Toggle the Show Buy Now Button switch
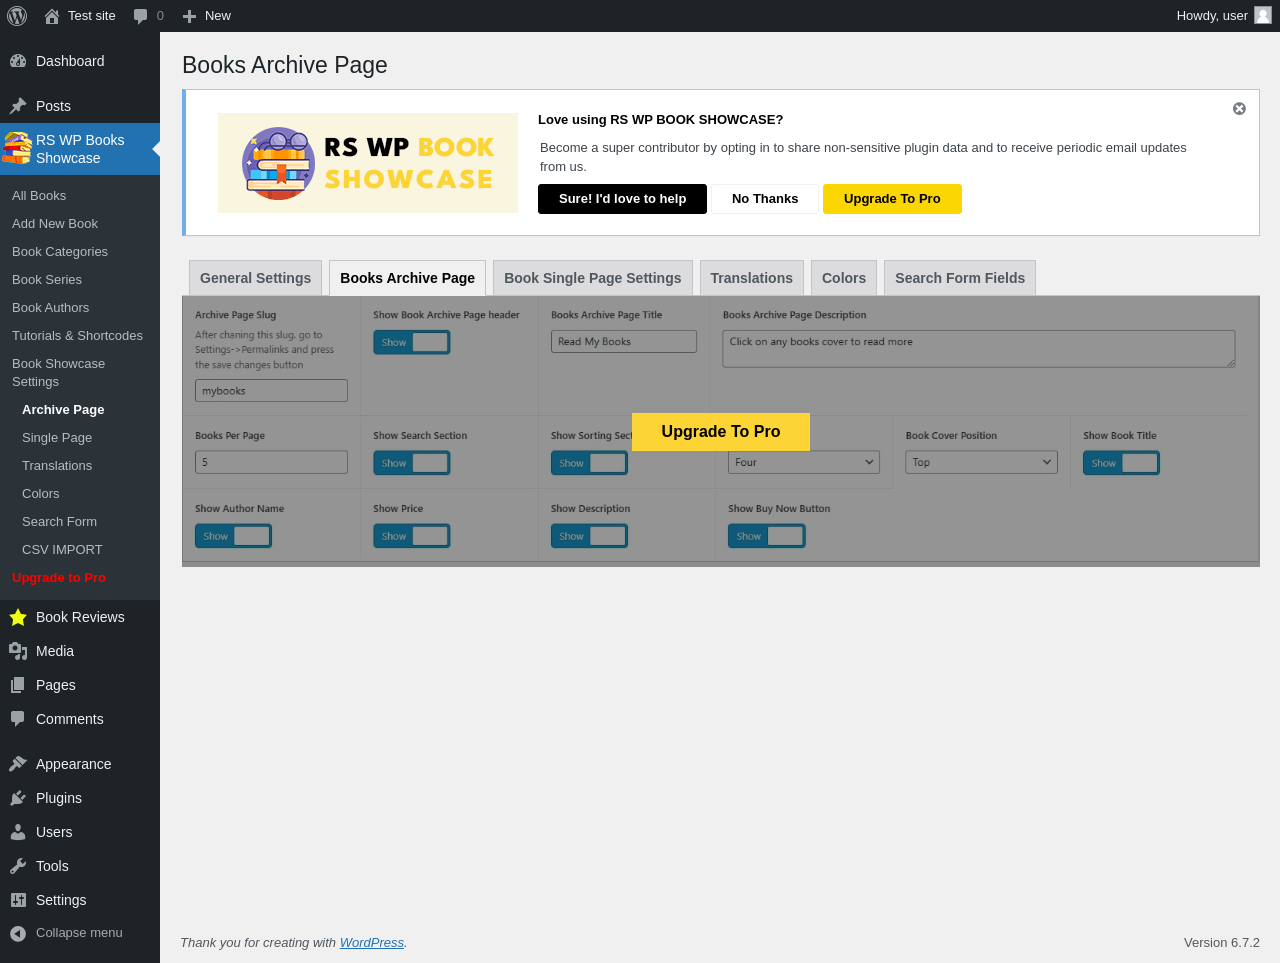1280x963 pixels. coord(767,536)
